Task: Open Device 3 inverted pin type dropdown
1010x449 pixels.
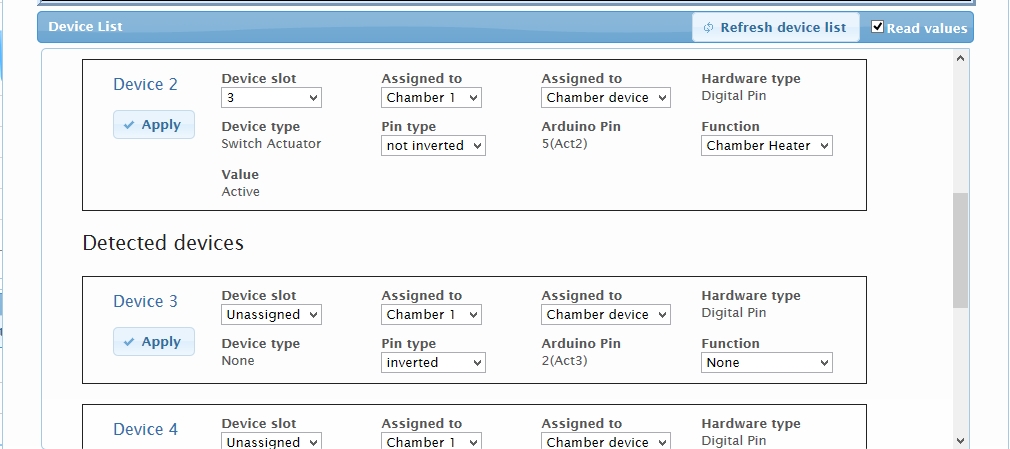Action: (433, 363)
